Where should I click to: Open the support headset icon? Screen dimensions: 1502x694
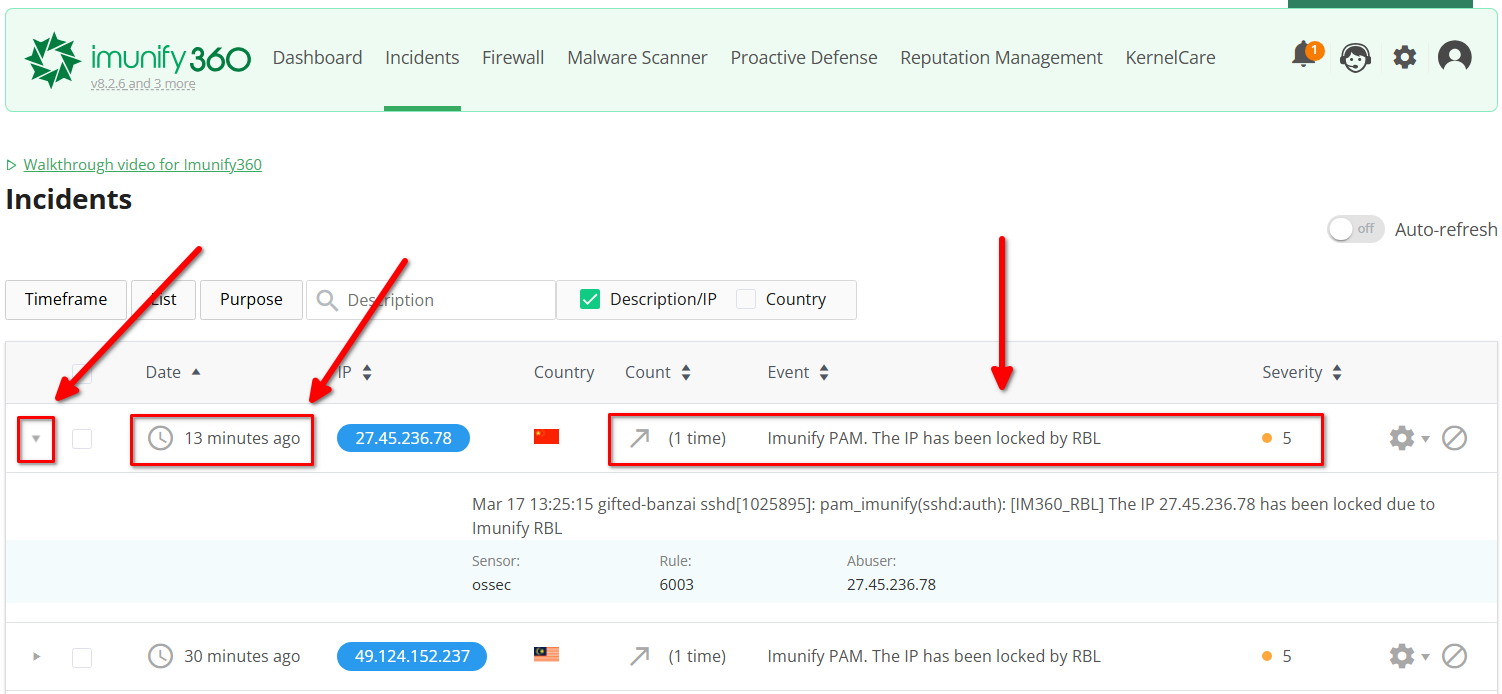click(x=1355, y=58)
